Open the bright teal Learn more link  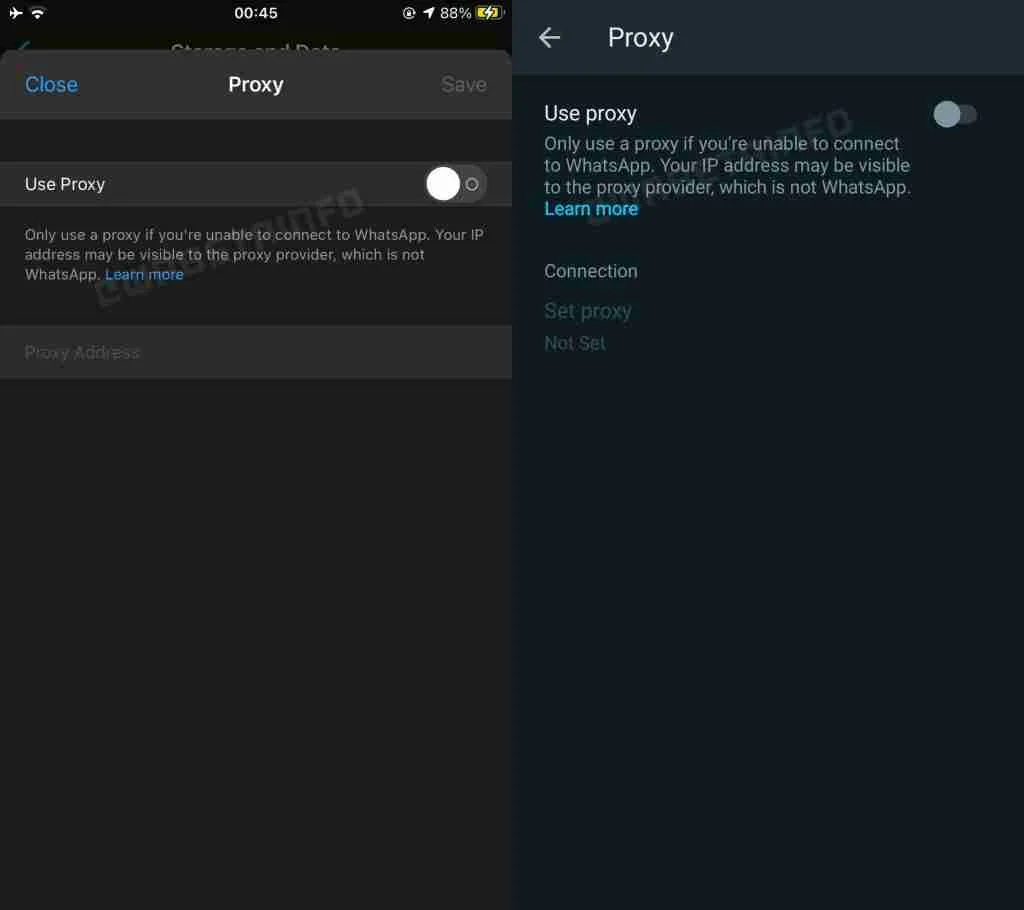[591, 209]
